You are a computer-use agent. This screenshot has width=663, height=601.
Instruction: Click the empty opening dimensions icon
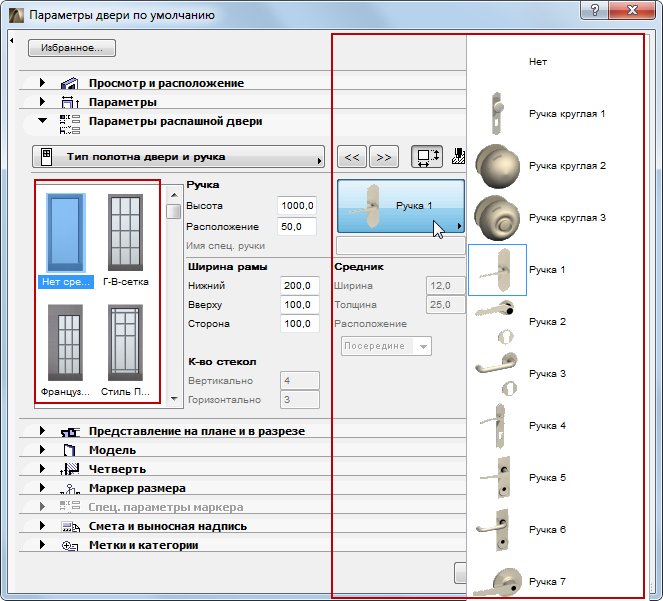tap(427, 156)
